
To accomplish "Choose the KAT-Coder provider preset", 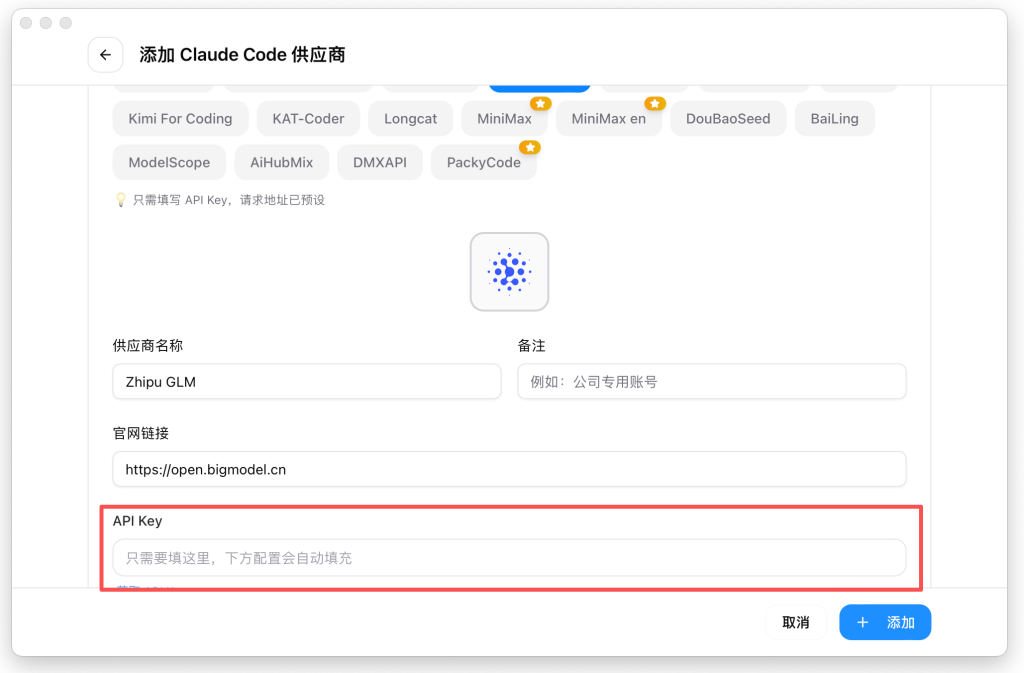I will pos(308,118).
